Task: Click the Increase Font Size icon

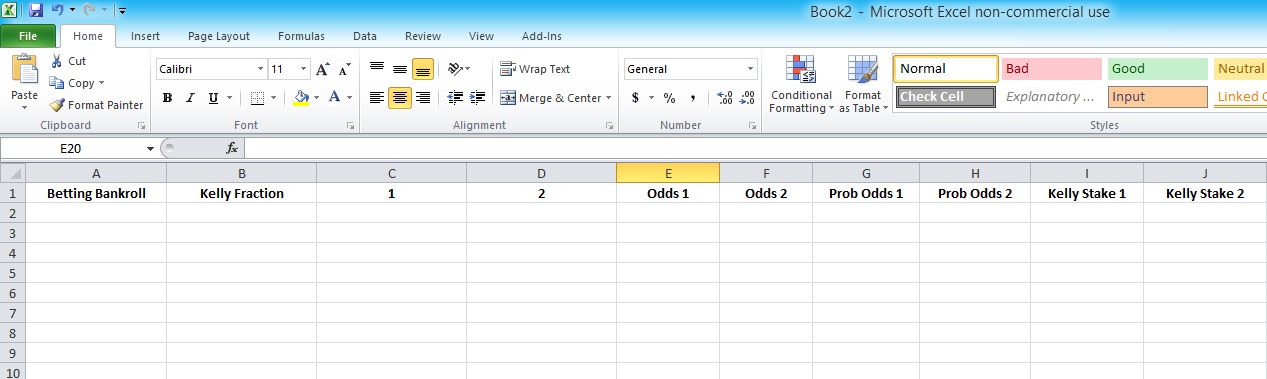Action: coord(322,70)
